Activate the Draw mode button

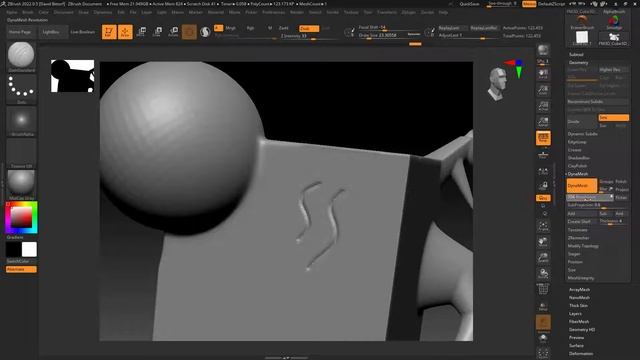coord(125,32)
